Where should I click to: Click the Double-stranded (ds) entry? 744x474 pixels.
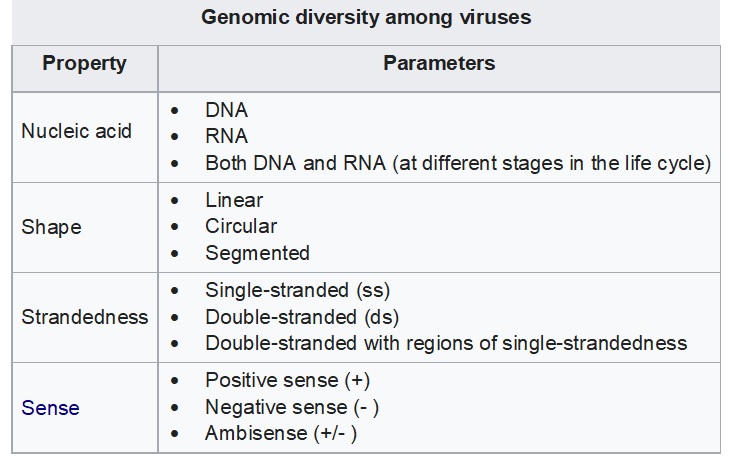(302, 317)
